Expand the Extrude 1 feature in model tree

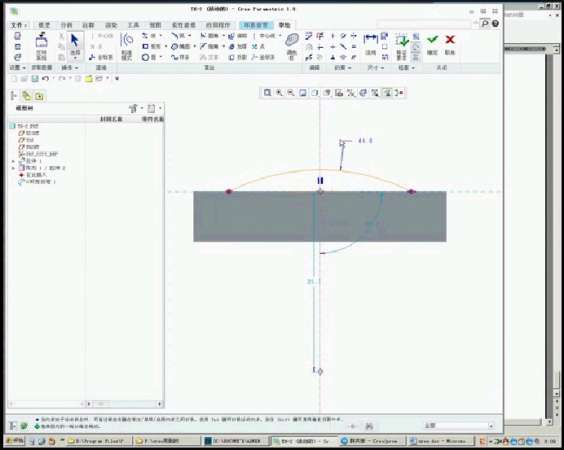[x=13, y=161]
